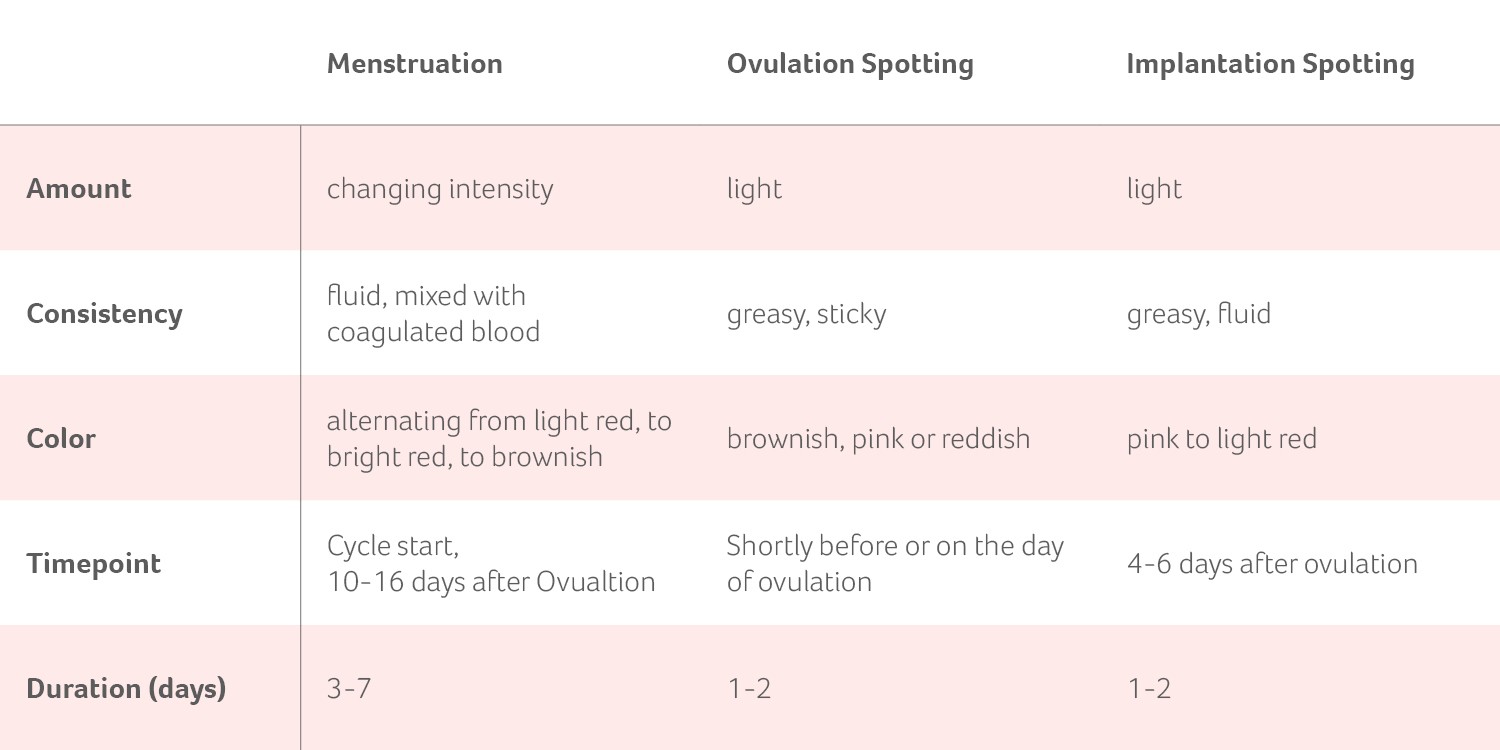Click the 'greasy, sticky' cell
This screenshot has height=750, width=1500.
coord(806,314)
